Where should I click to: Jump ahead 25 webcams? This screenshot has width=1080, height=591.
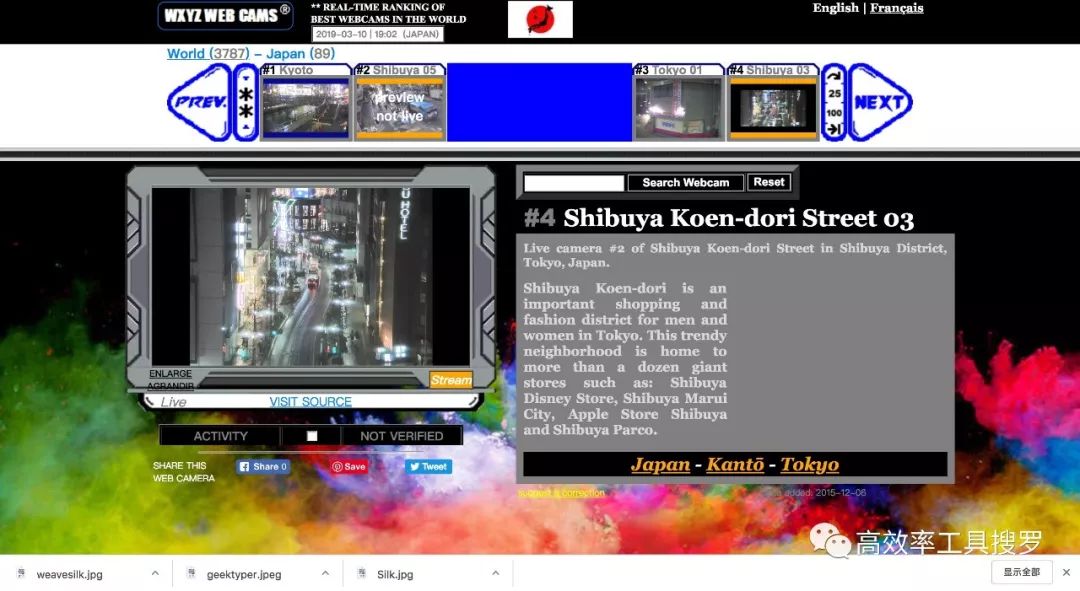click(834, 94)
